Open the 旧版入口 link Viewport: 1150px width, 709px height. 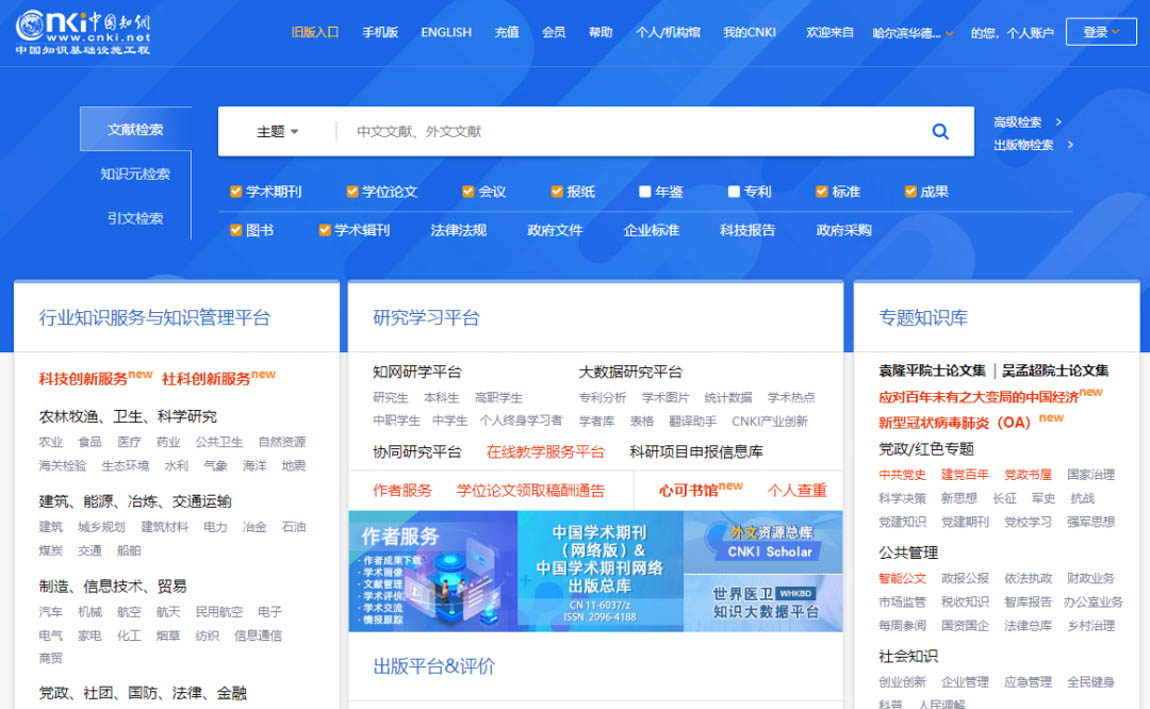pos(315,32)
